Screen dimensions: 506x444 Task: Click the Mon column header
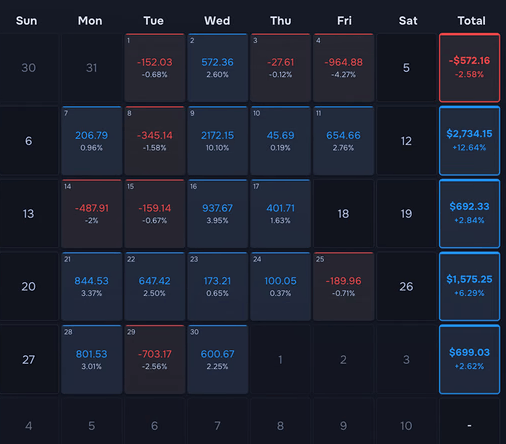click(x=90, y=21)
